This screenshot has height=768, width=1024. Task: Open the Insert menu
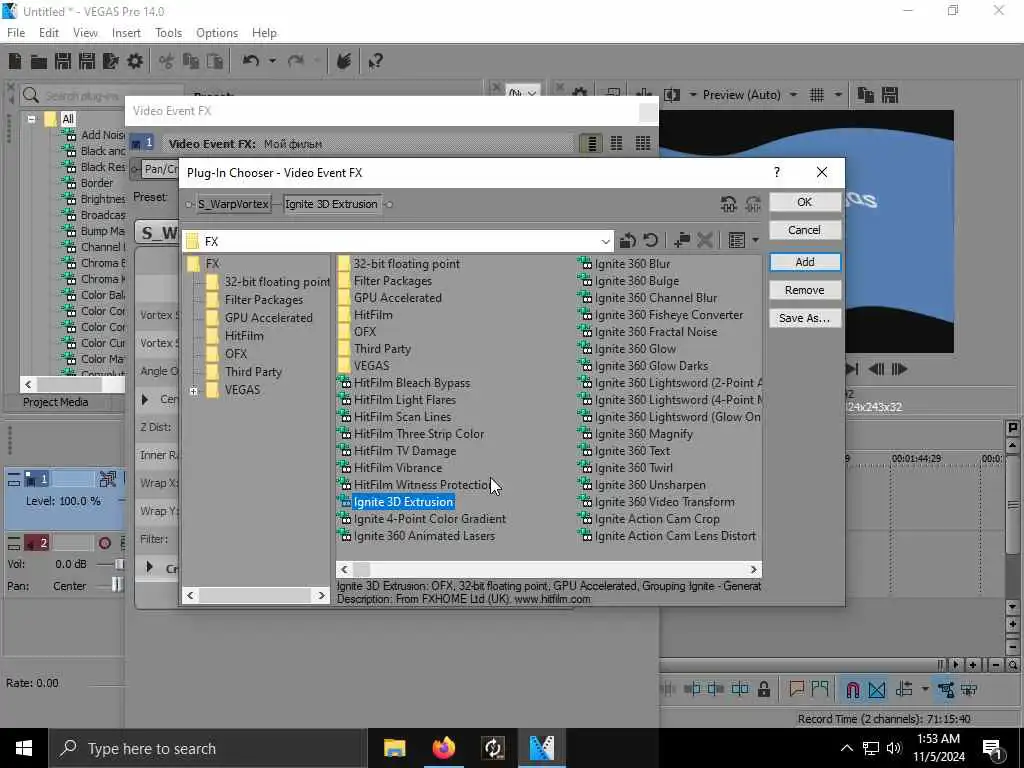pos(126,33)
